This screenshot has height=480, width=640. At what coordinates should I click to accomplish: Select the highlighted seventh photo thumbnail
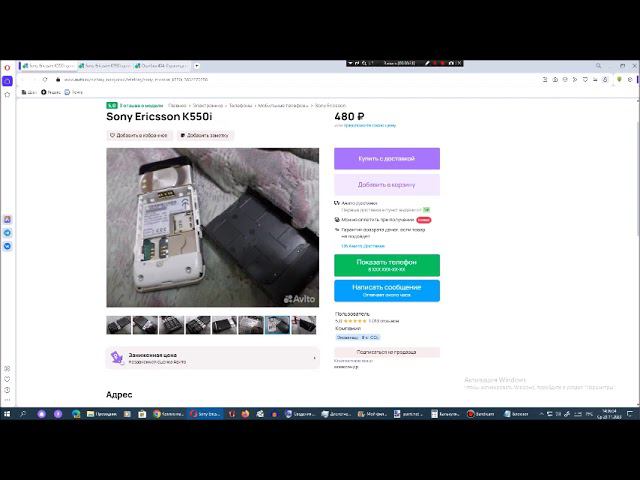pyautogui.click(x=277, y=325)
